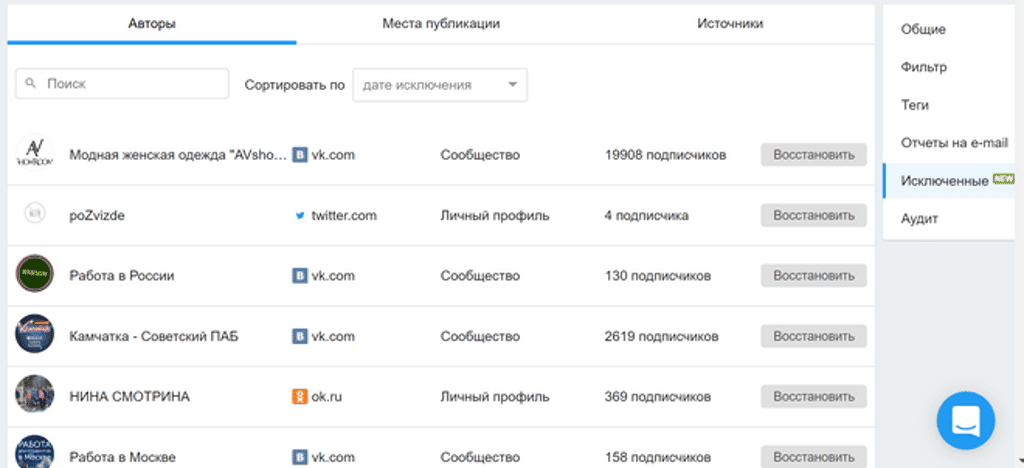Open the Фильтр settings section
This screenshot has height=468, width=1024.
[923, 67]
